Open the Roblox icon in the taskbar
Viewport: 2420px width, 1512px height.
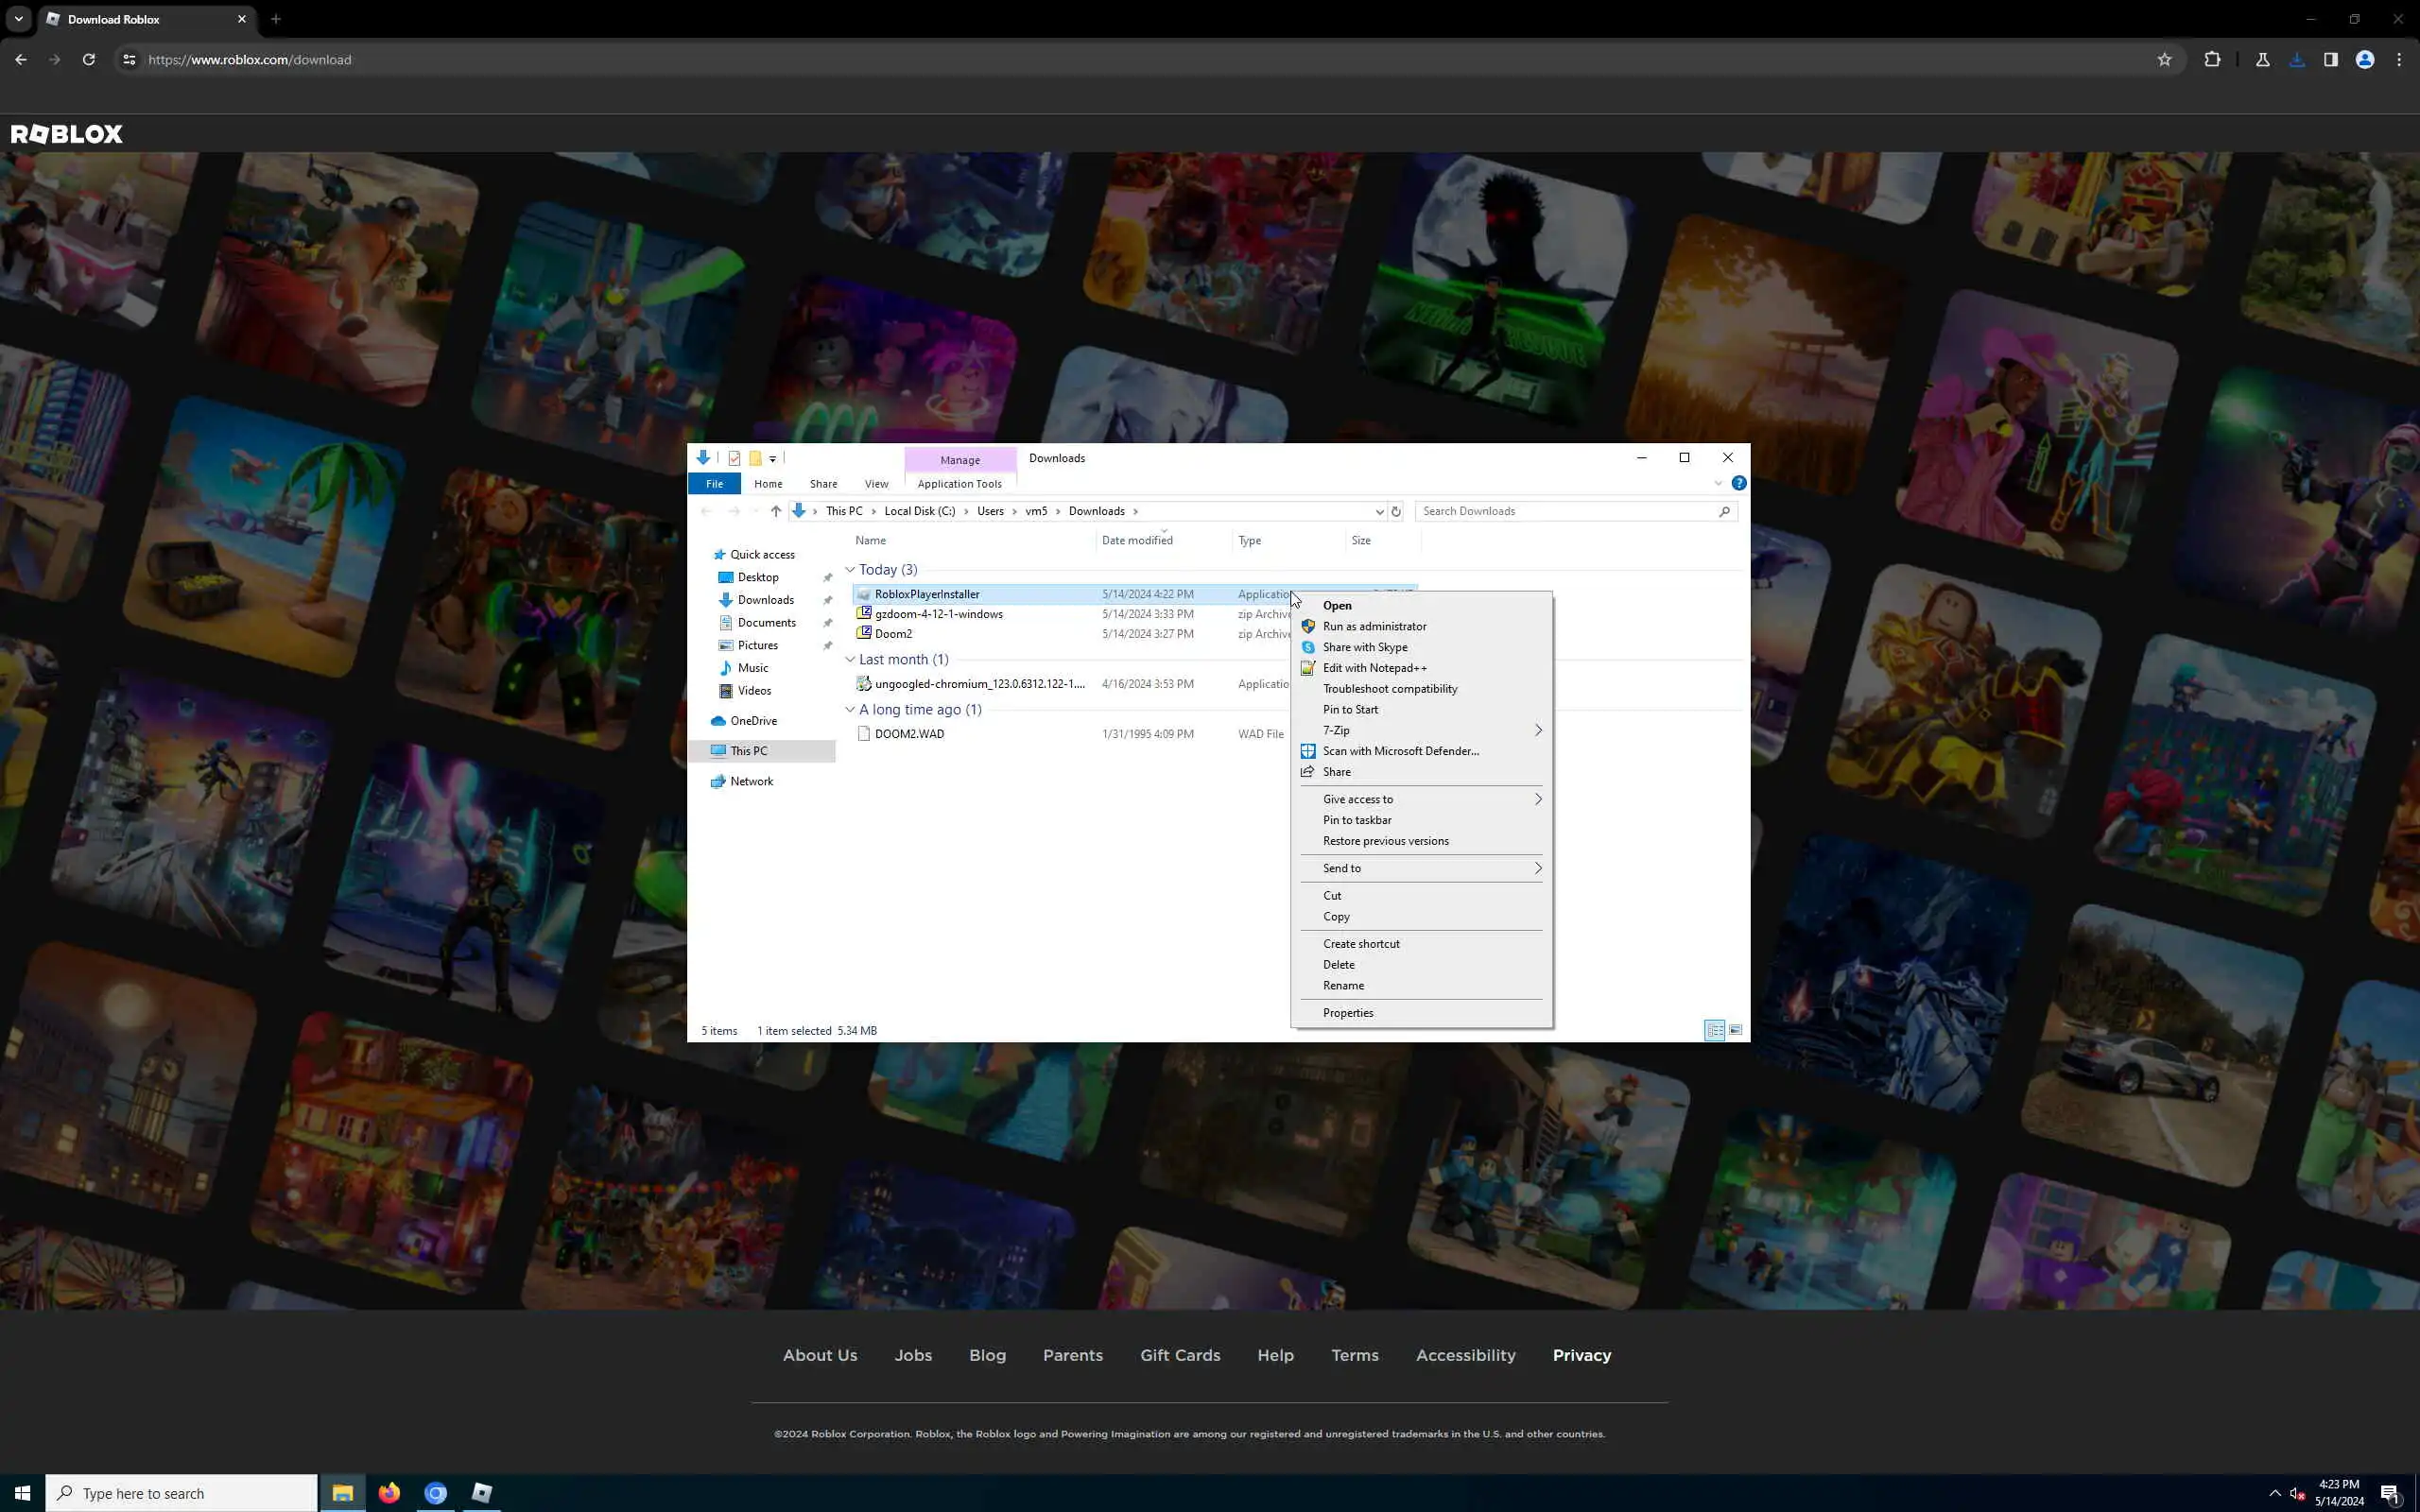click(482, 1493)
